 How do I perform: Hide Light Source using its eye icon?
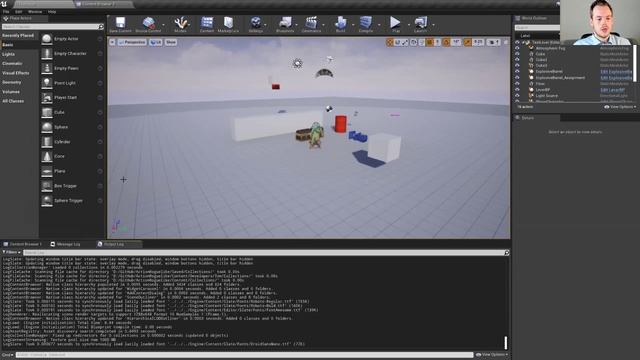(x=517, y=96)
